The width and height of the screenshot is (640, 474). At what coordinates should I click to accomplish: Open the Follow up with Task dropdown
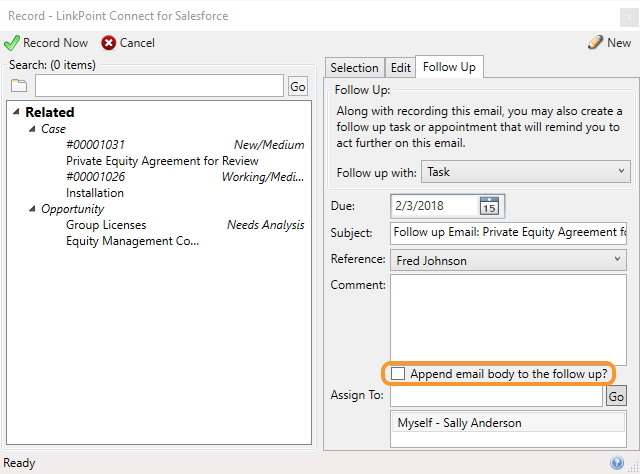526,172
